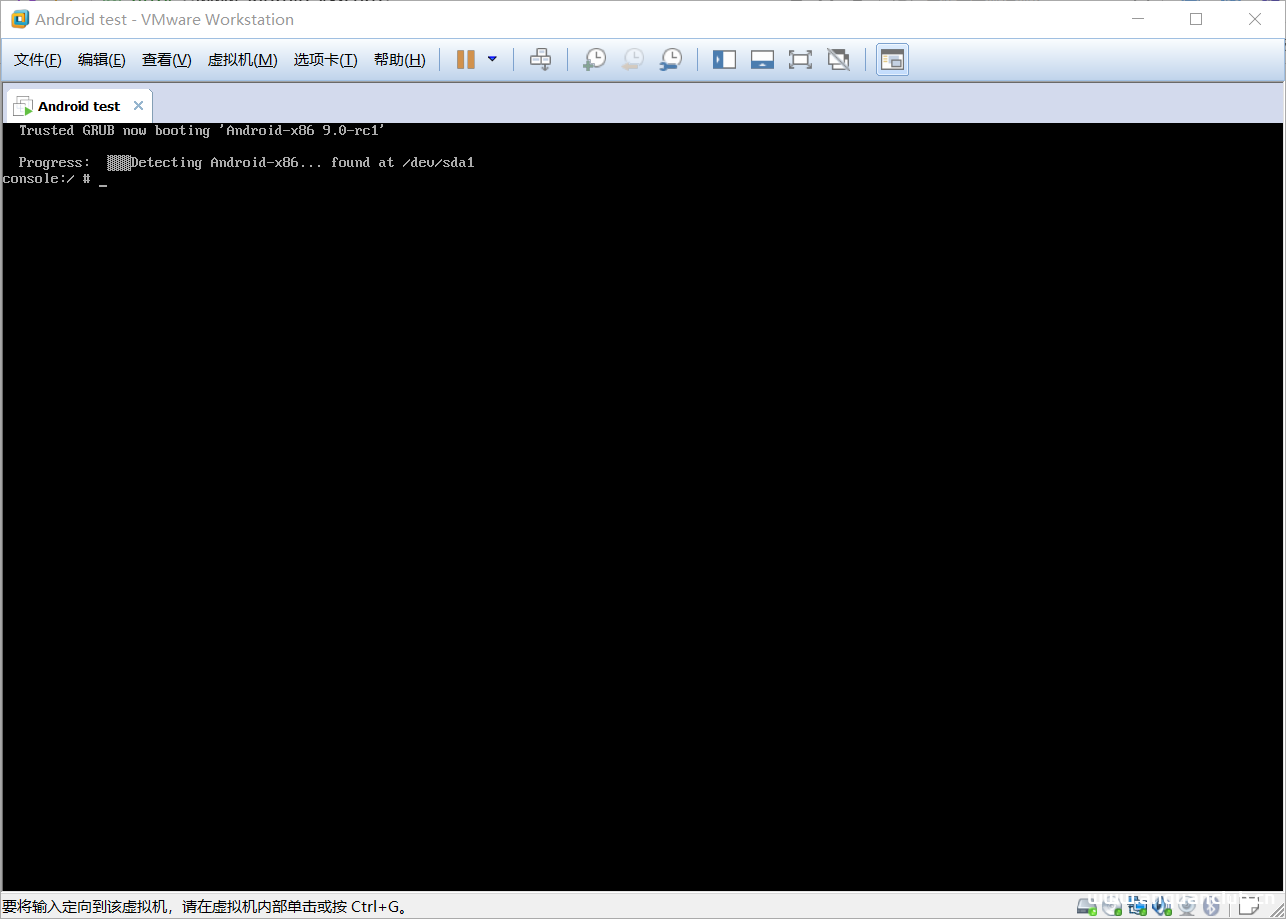Viewport: 1286px width, 919px height.
Task: Send Ctrl+Alt+Del to the virtual machine
Action: (541, 59)
